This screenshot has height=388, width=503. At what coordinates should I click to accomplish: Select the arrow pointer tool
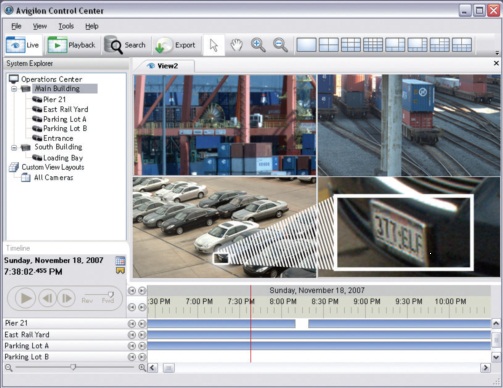[214, 45]
